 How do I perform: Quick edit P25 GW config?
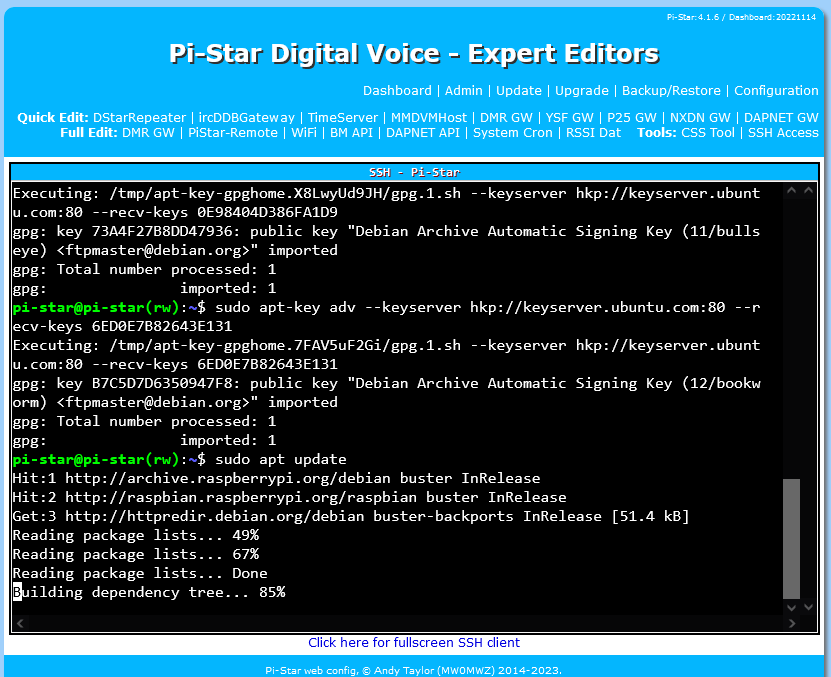tap(632, 118)
